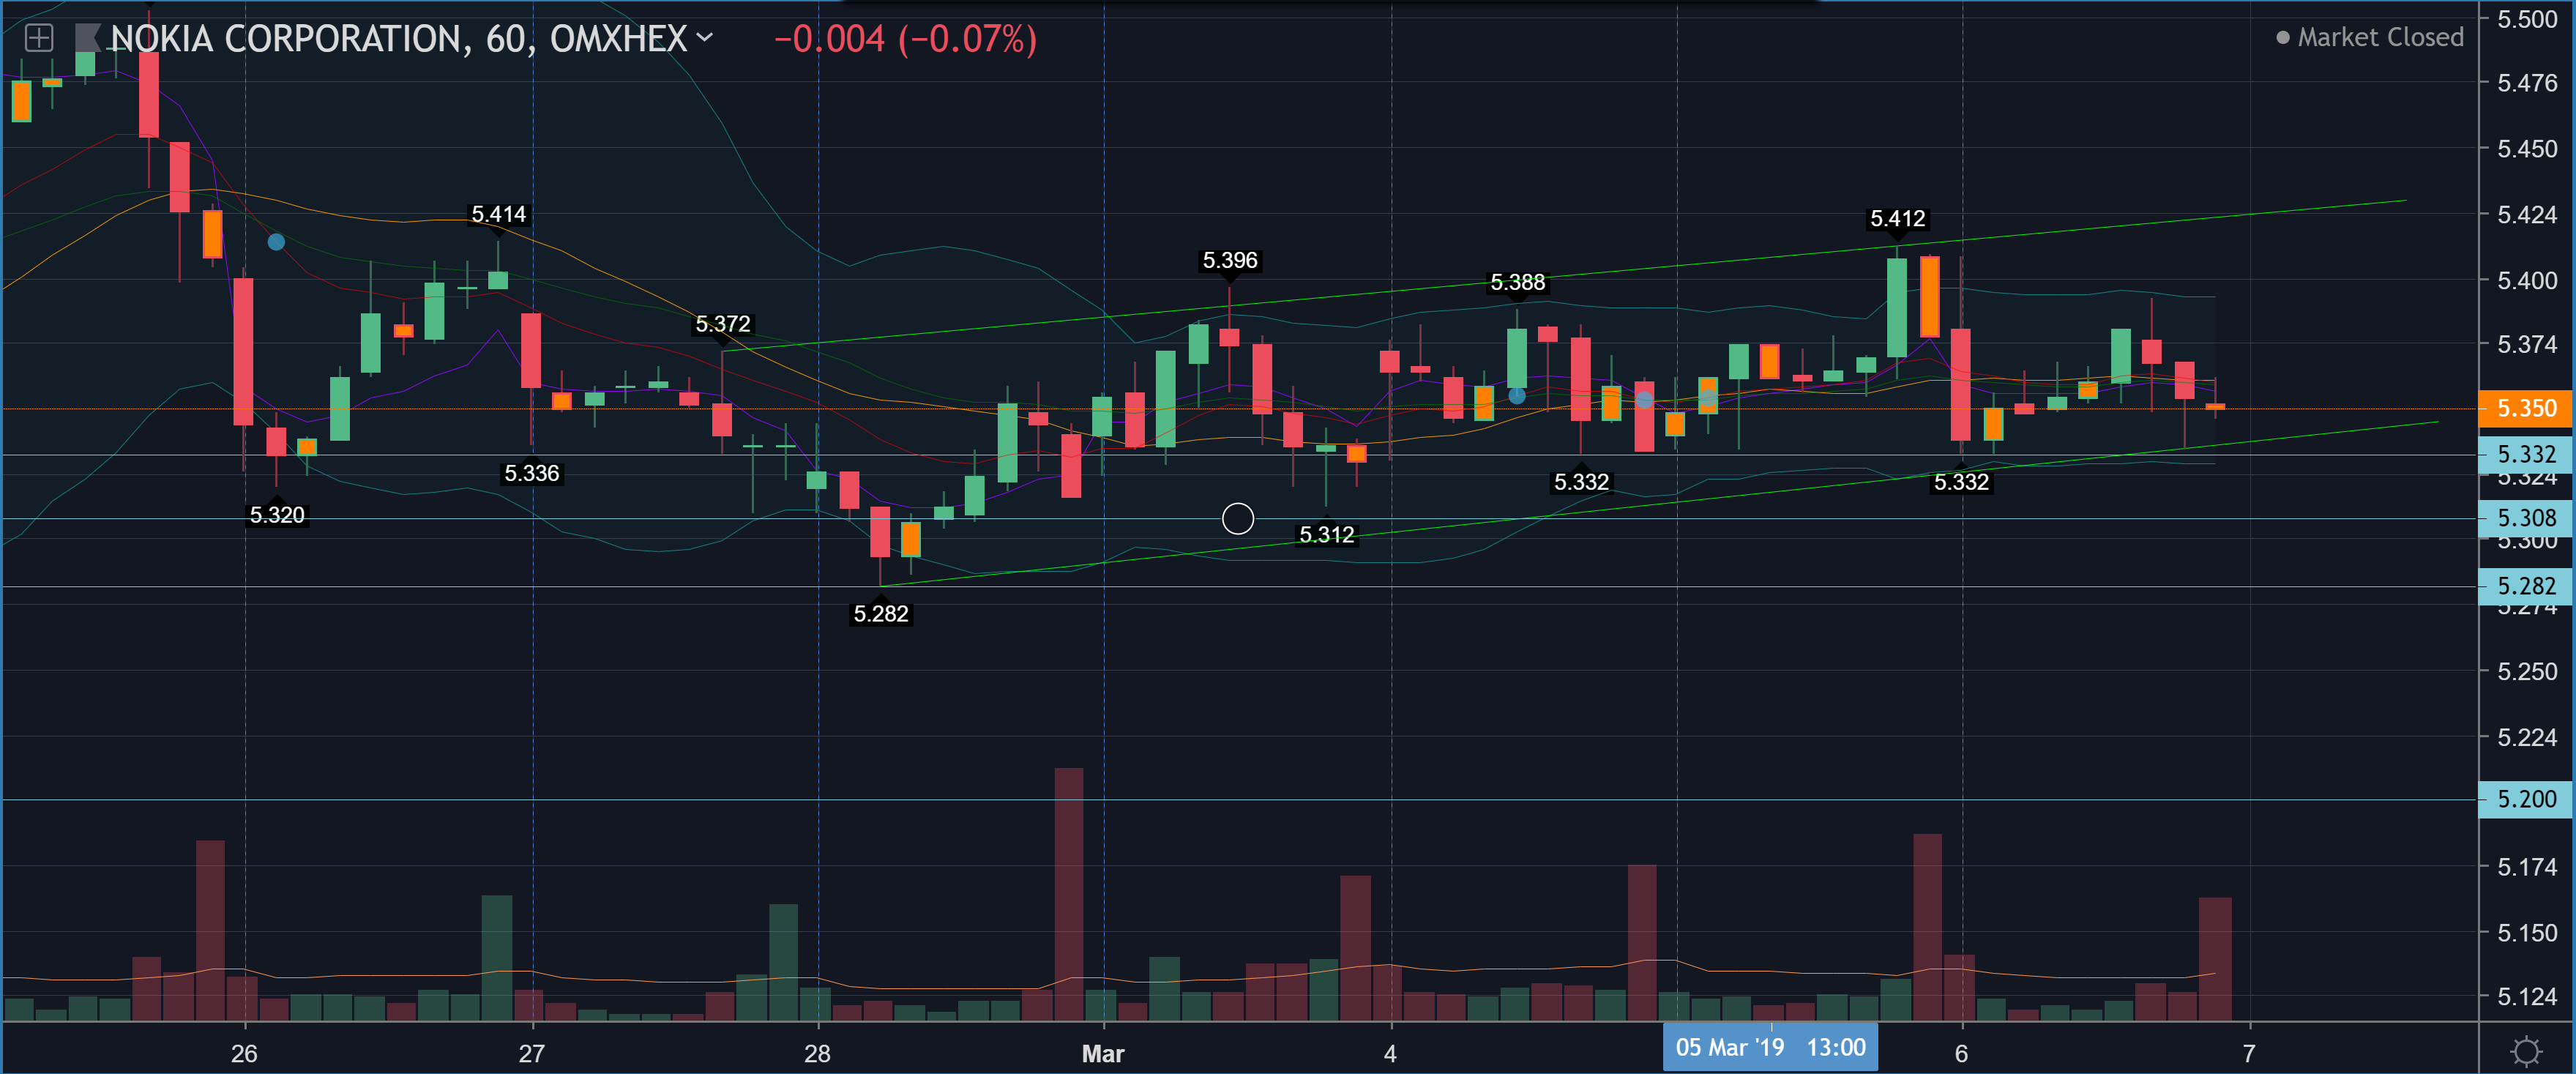2576x1074 pixels.
Task: Click the 05 Mar '19 13:00 time label
Action: click(x=1770, y=1047)
